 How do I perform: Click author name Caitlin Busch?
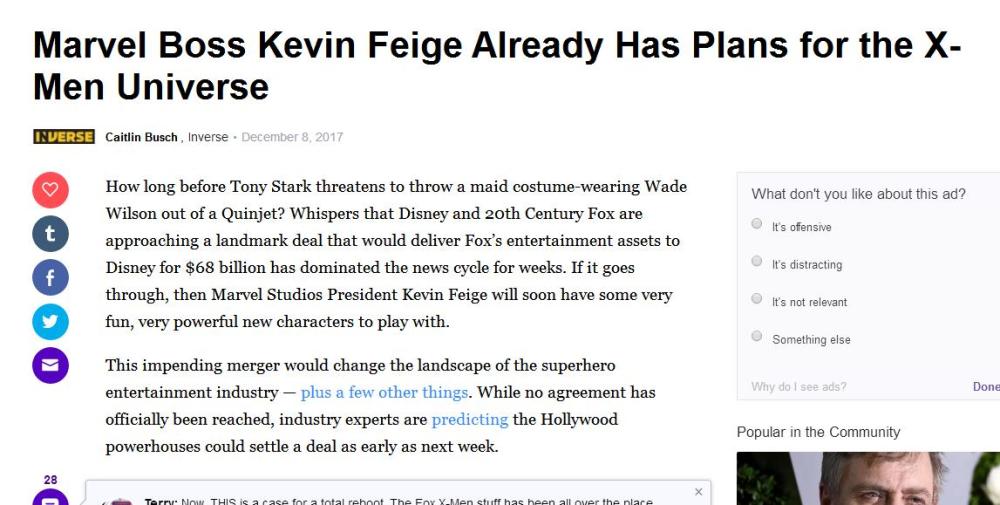[x=141, y=137]
